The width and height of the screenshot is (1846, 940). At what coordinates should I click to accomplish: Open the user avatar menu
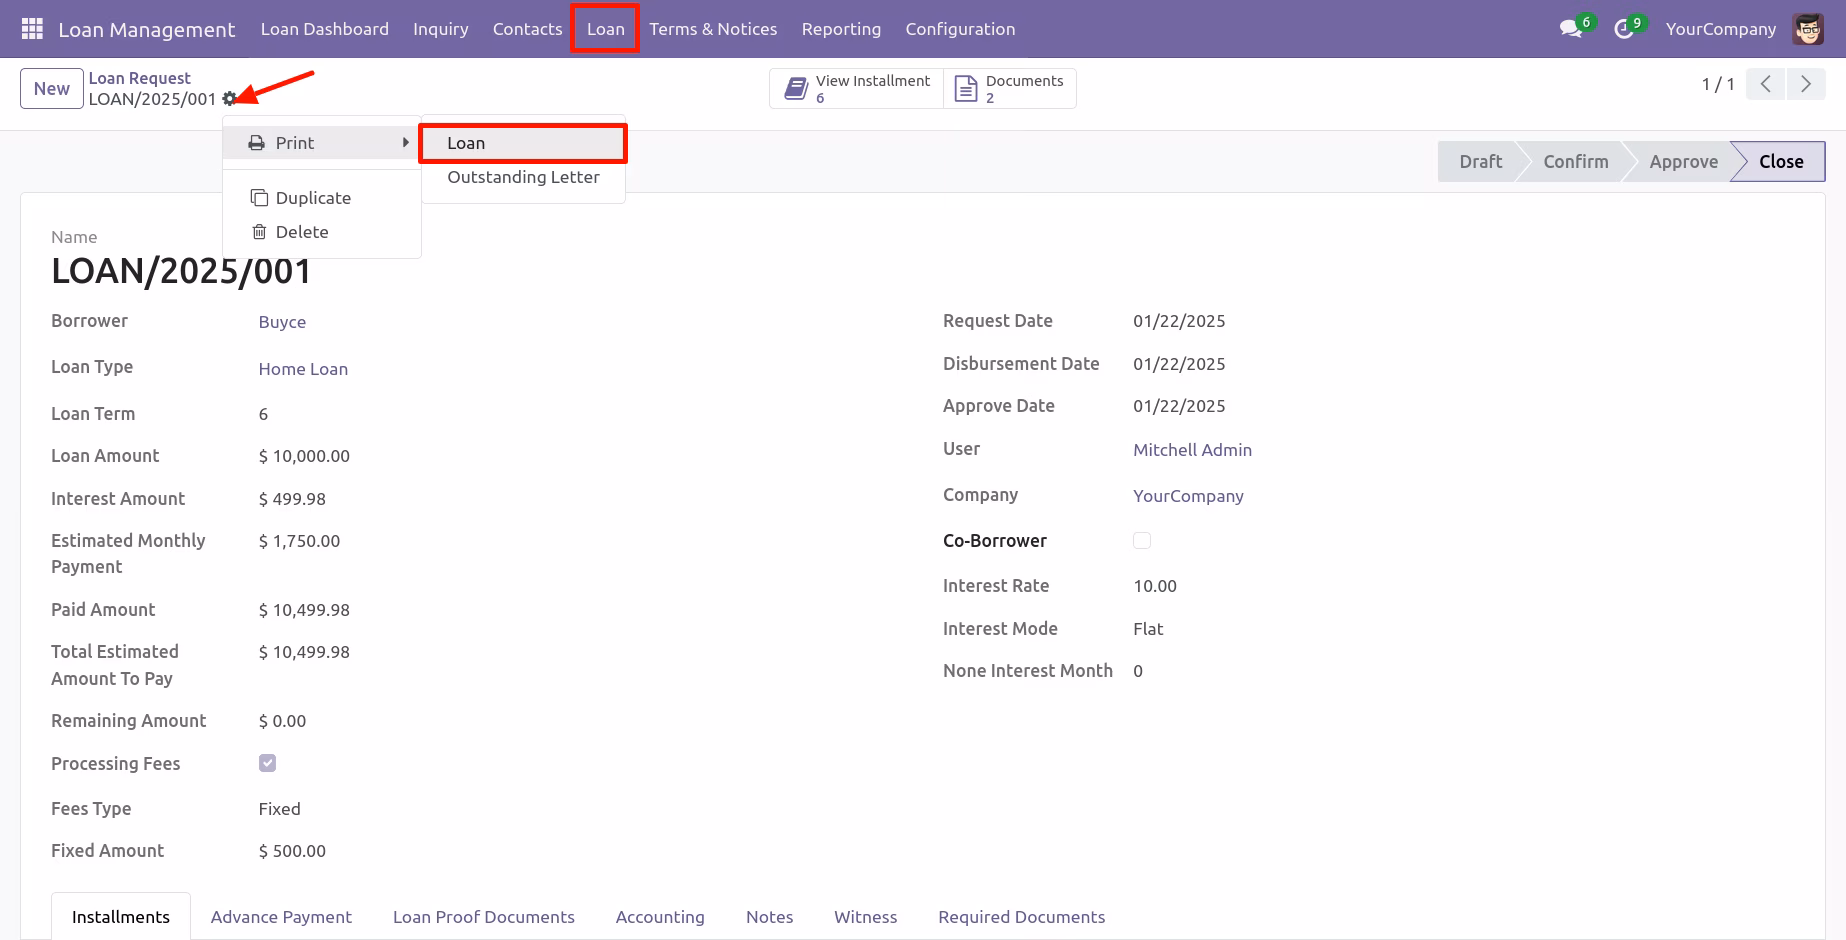1808,29
